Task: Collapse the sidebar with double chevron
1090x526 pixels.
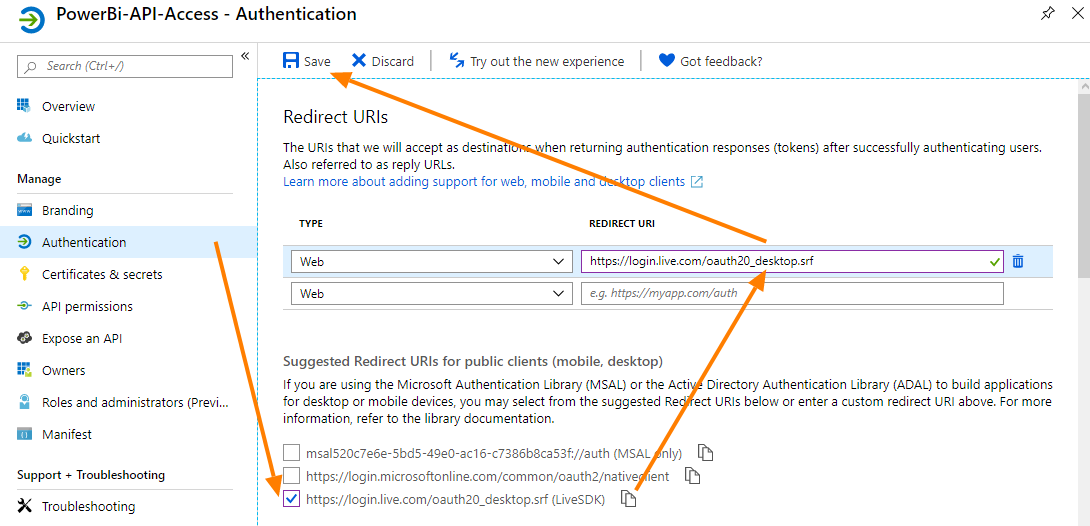Action: pyautogui.click(x=245, y=56)
